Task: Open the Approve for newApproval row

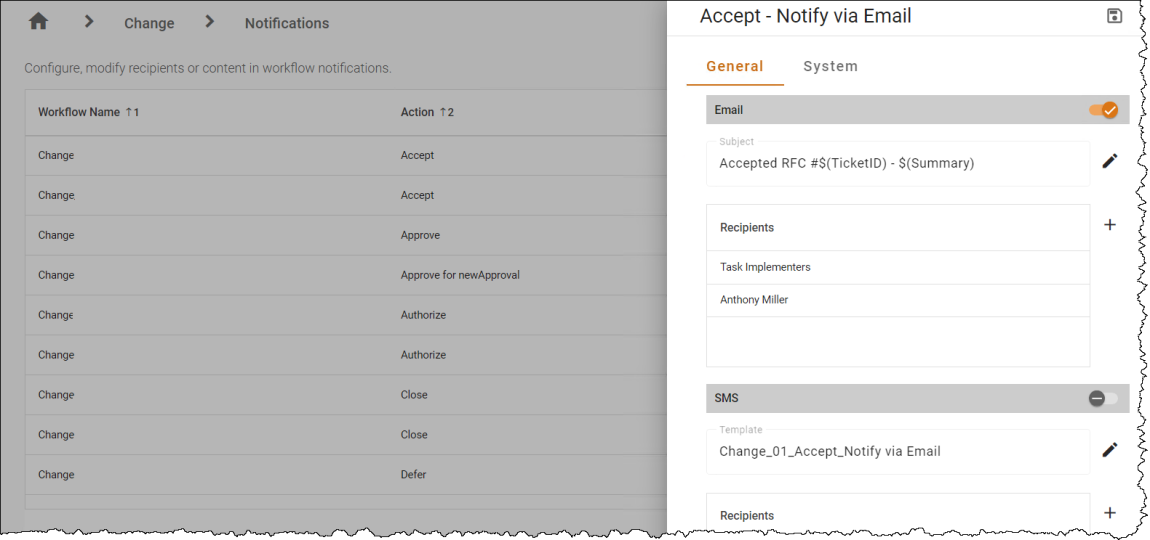Action: pos(345,275)
